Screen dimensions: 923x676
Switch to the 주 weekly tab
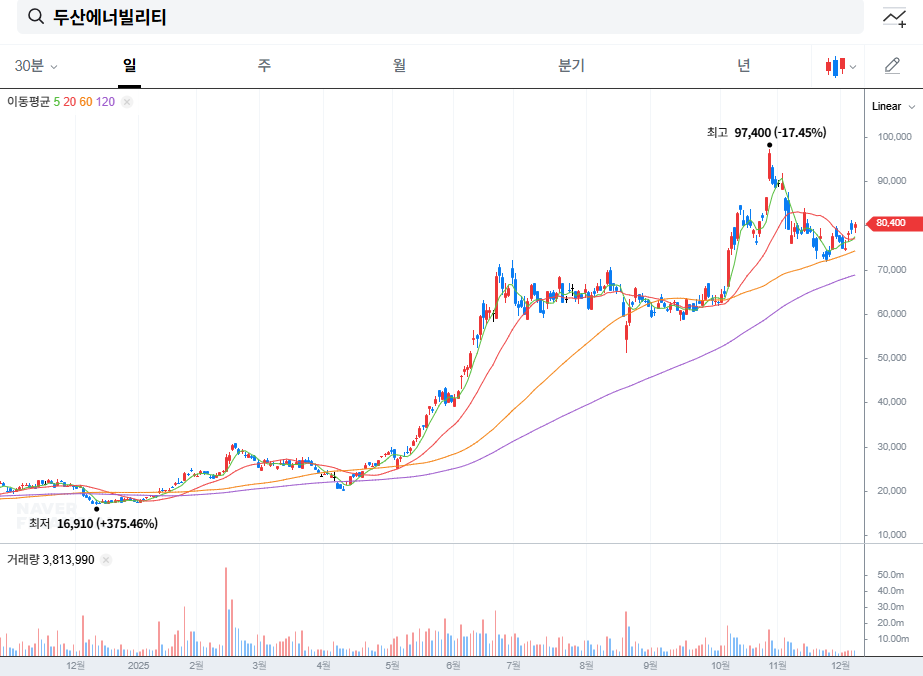[x=264, y=65]
